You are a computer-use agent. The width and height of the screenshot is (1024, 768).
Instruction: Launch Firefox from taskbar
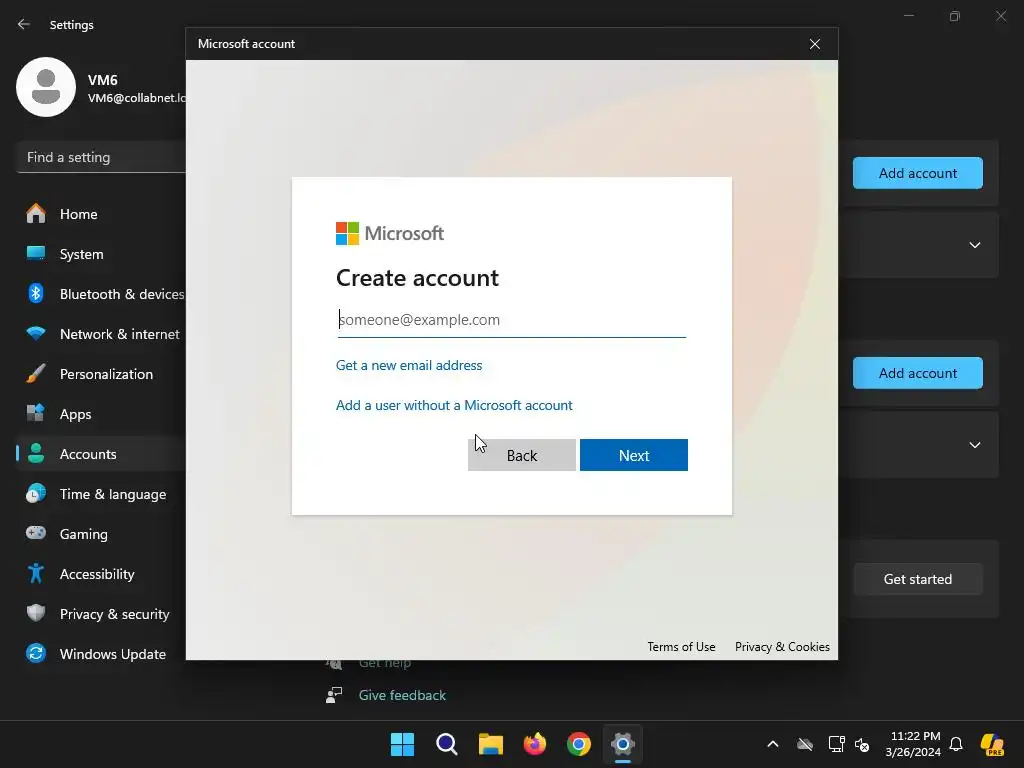[x=535, y=744]
